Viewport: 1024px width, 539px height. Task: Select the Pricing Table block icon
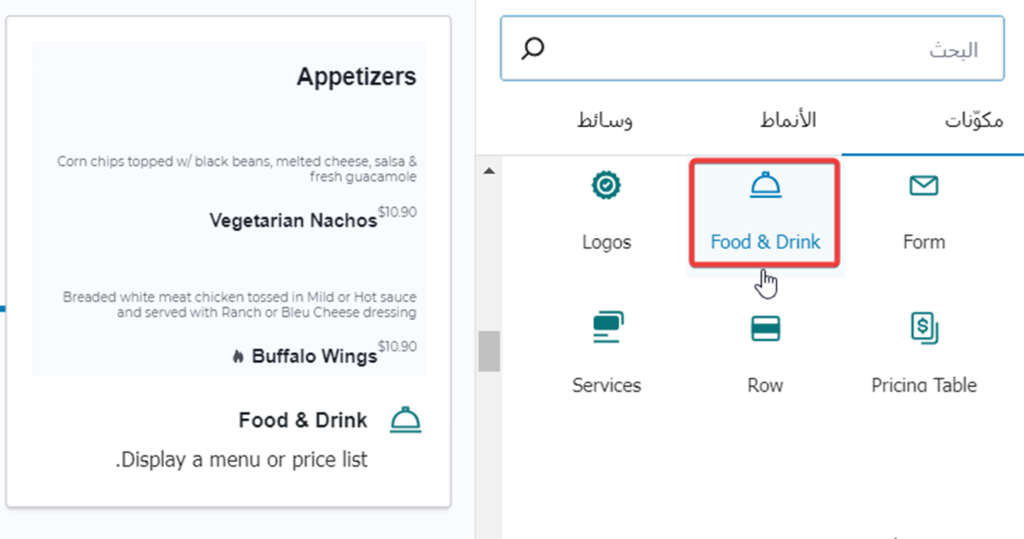[x=923, y=328]
